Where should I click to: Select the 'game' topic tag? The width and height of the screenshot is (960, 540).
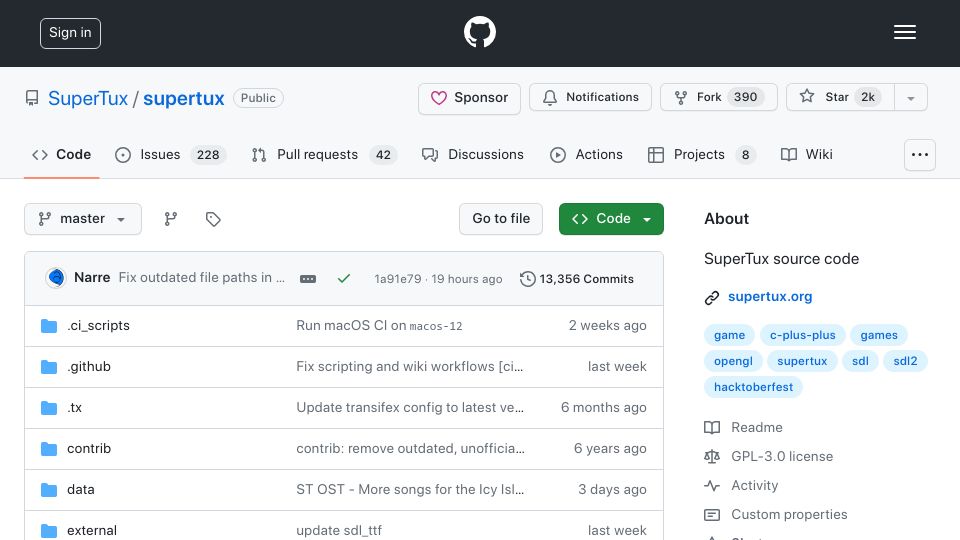click(x=729, y=336)
